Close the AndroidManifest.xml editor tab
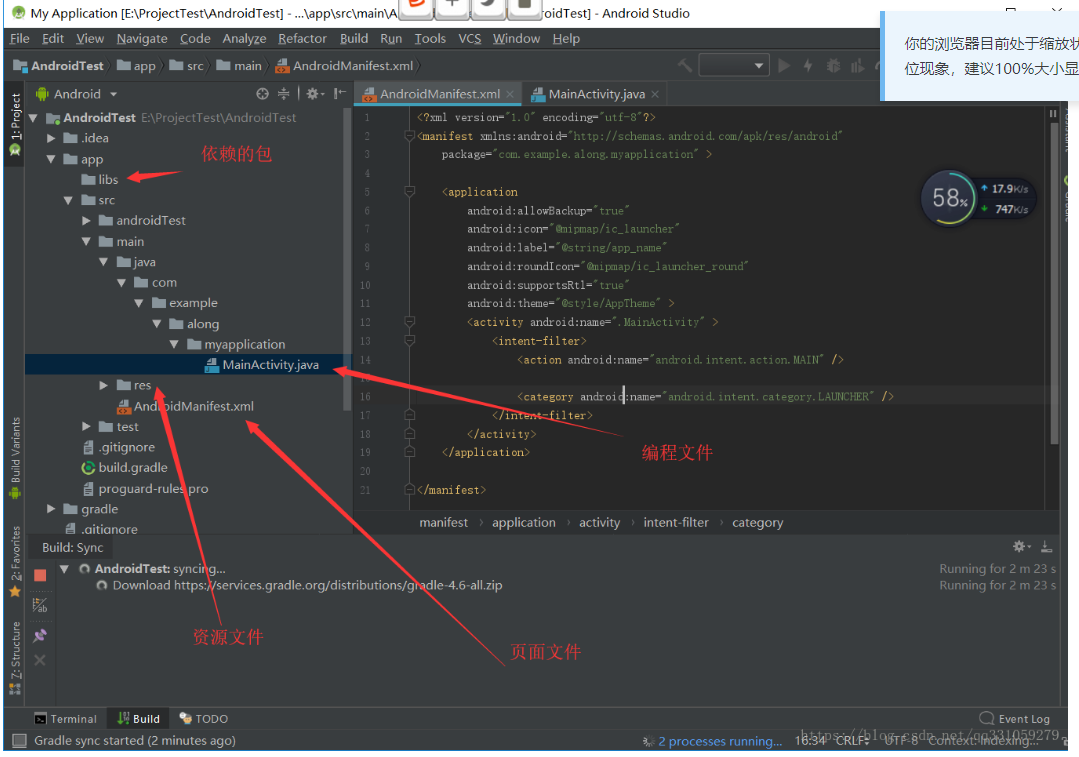 (x=510, y=94)
